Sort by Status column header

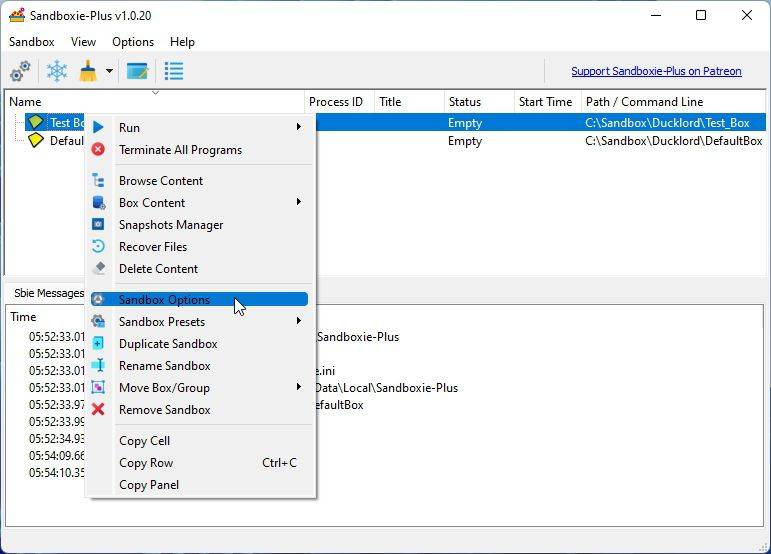pos(479,102)
